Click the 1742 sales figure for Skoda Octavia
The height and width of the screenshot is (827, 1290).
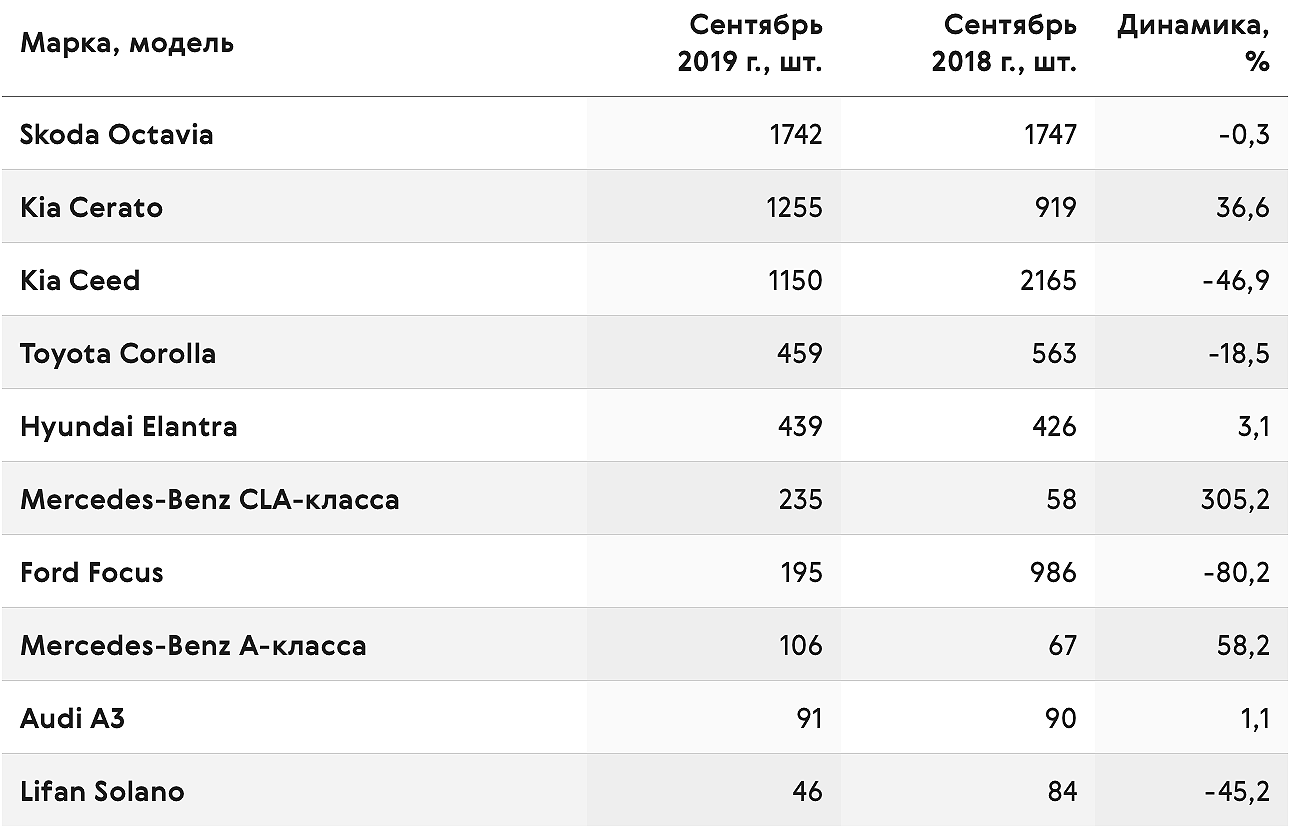click(x=796, y=134)
